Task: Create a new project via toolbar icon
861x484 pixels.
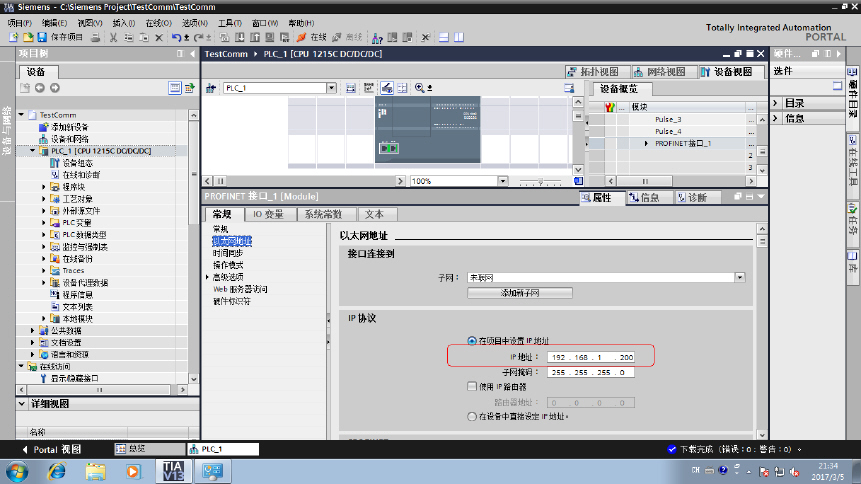Action: (13, 37)
